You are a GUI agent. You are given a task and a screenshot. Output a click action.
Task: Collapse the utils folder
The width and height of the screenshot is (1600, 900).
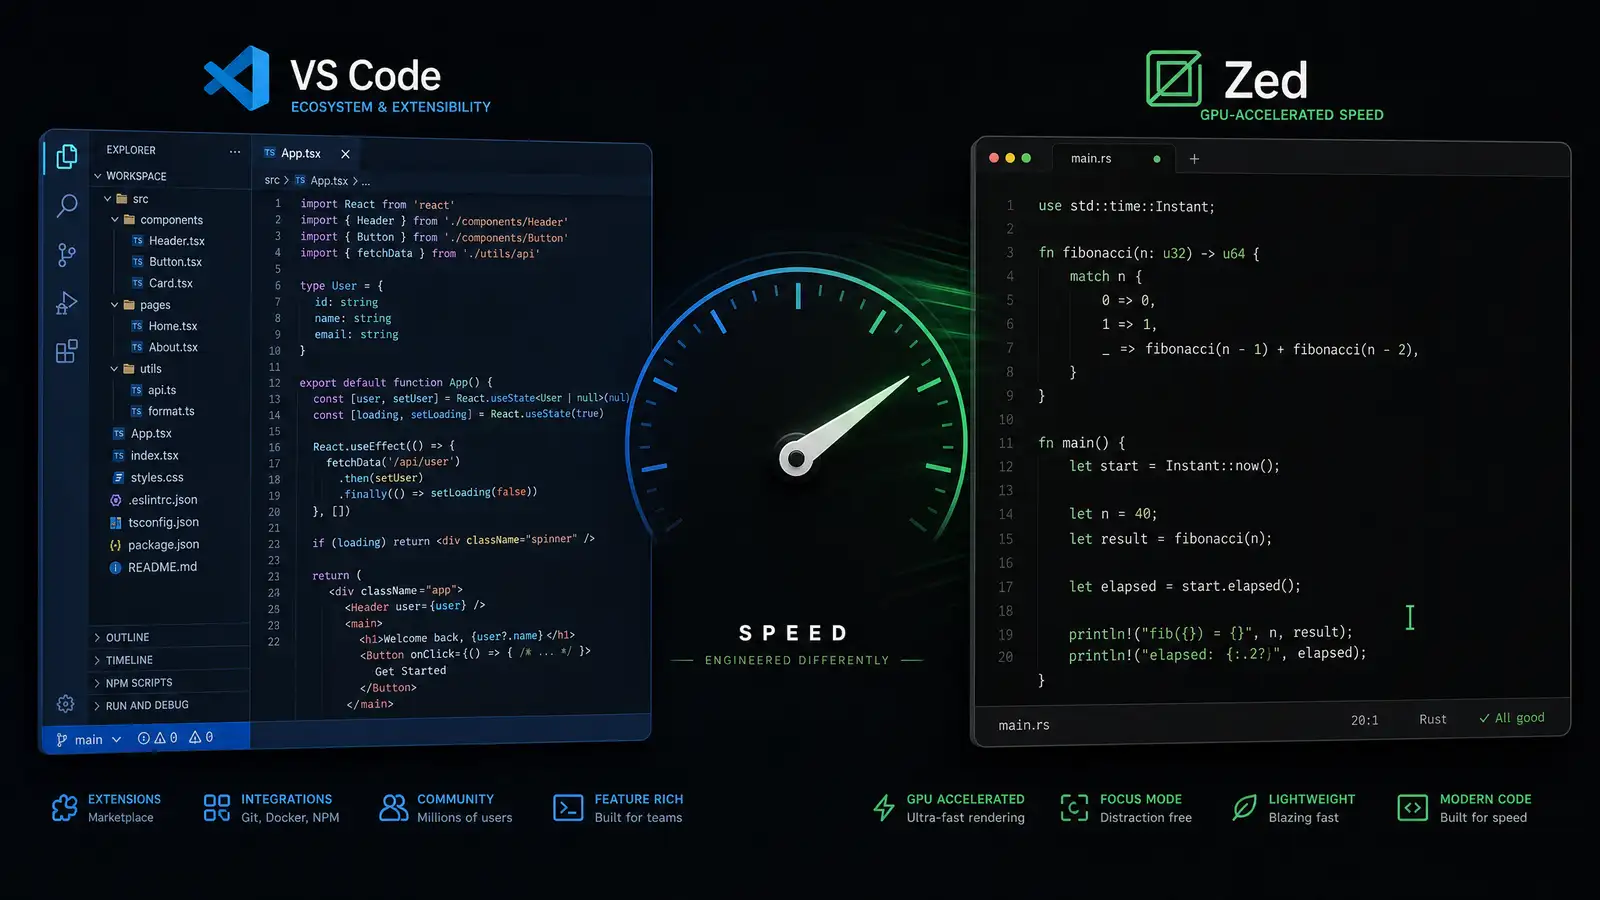point(136,369)
